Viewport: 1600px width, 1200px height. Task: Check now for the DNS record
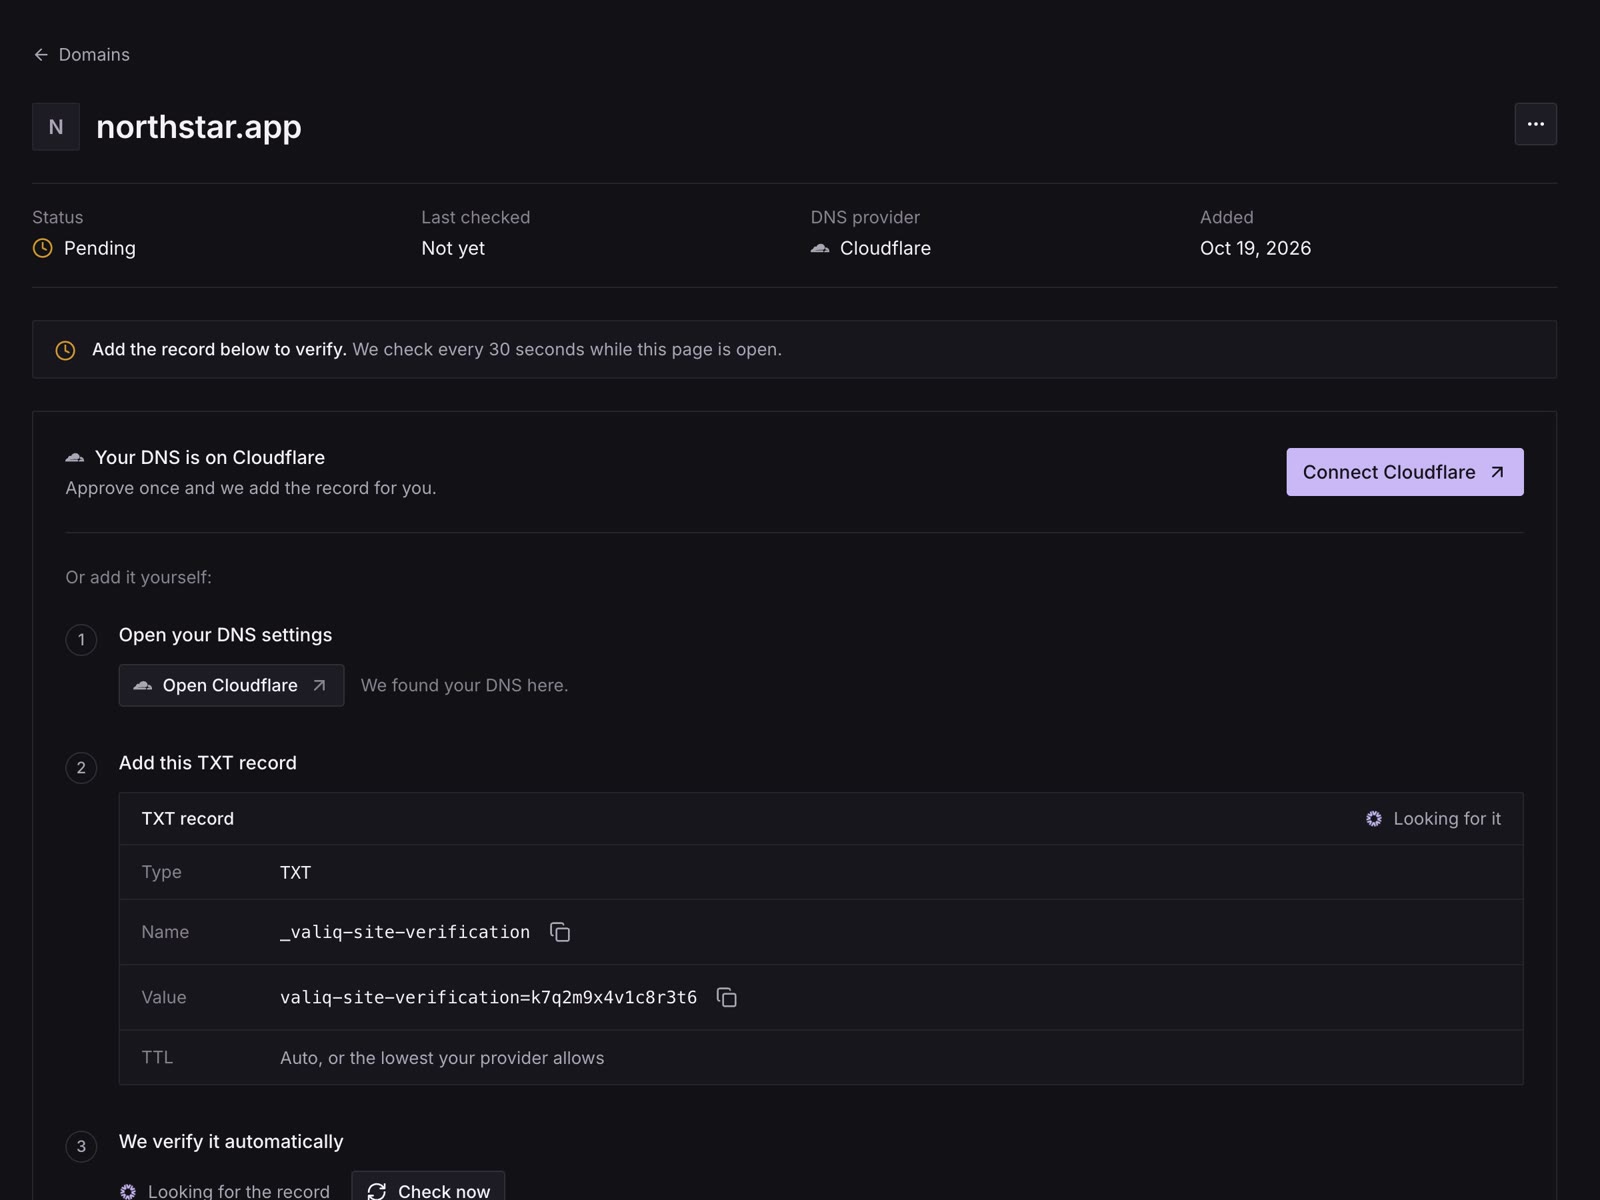[x=428, y=1186]
